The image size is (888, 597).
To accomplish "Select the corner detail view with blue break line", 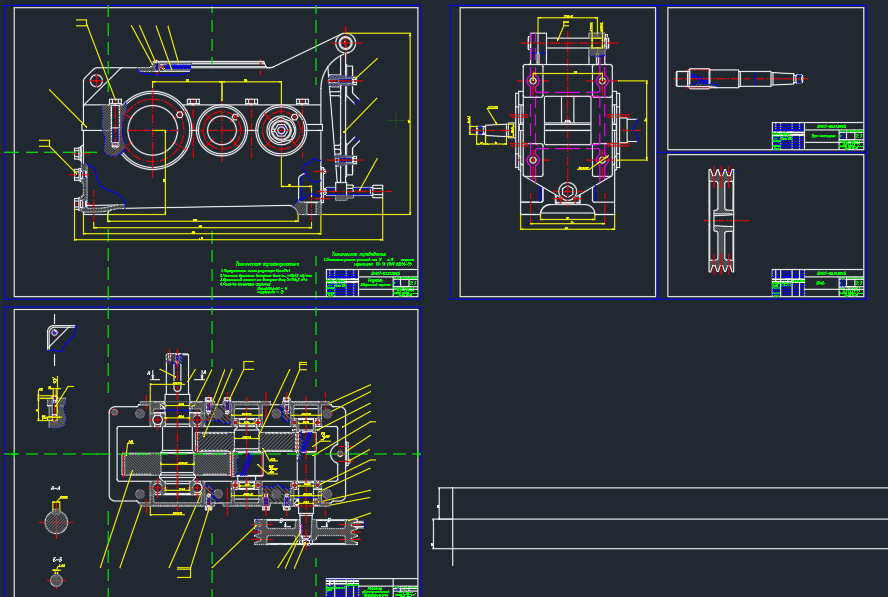I will (x=60, y=338).
